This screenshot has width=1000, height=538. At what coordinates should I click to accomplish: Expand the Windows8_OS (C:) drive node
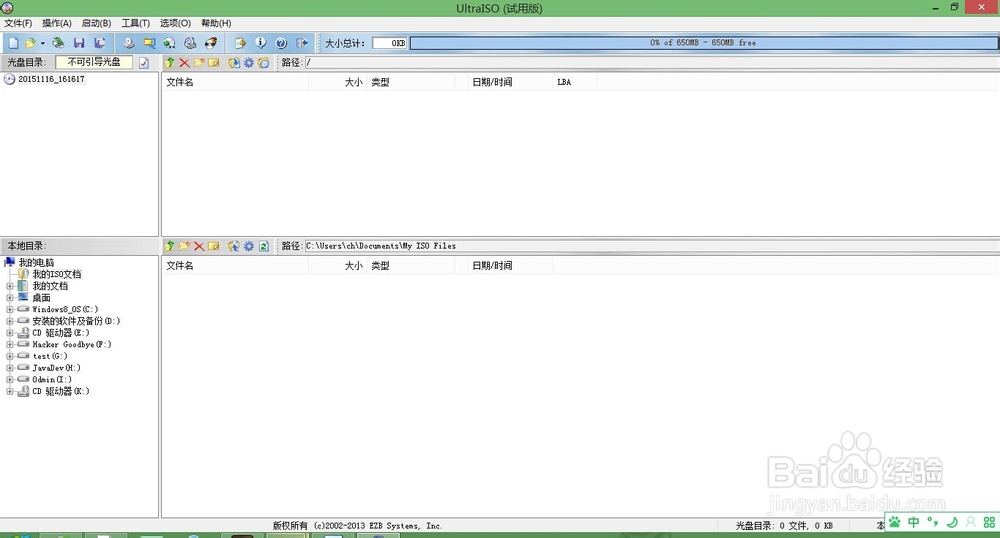point(10,309)
